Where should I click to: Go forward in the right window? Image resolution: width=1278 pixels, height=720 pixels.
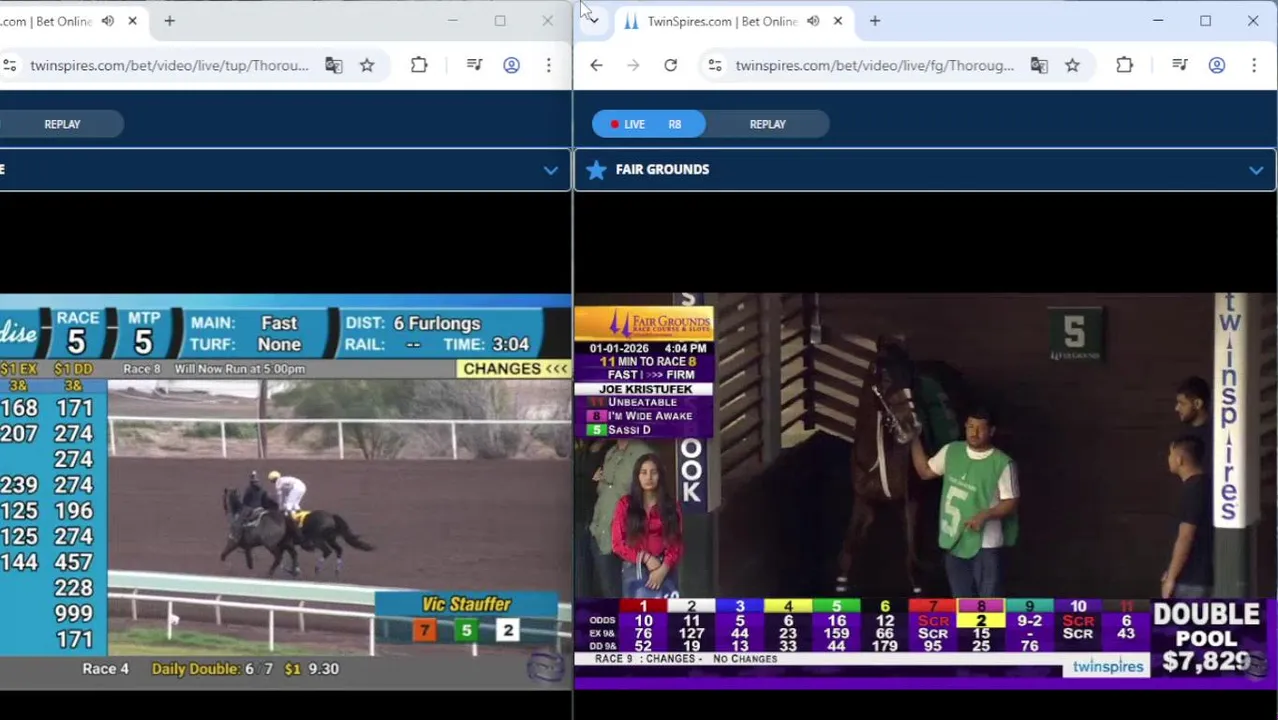pyautogui.click(x=633, y=65)
